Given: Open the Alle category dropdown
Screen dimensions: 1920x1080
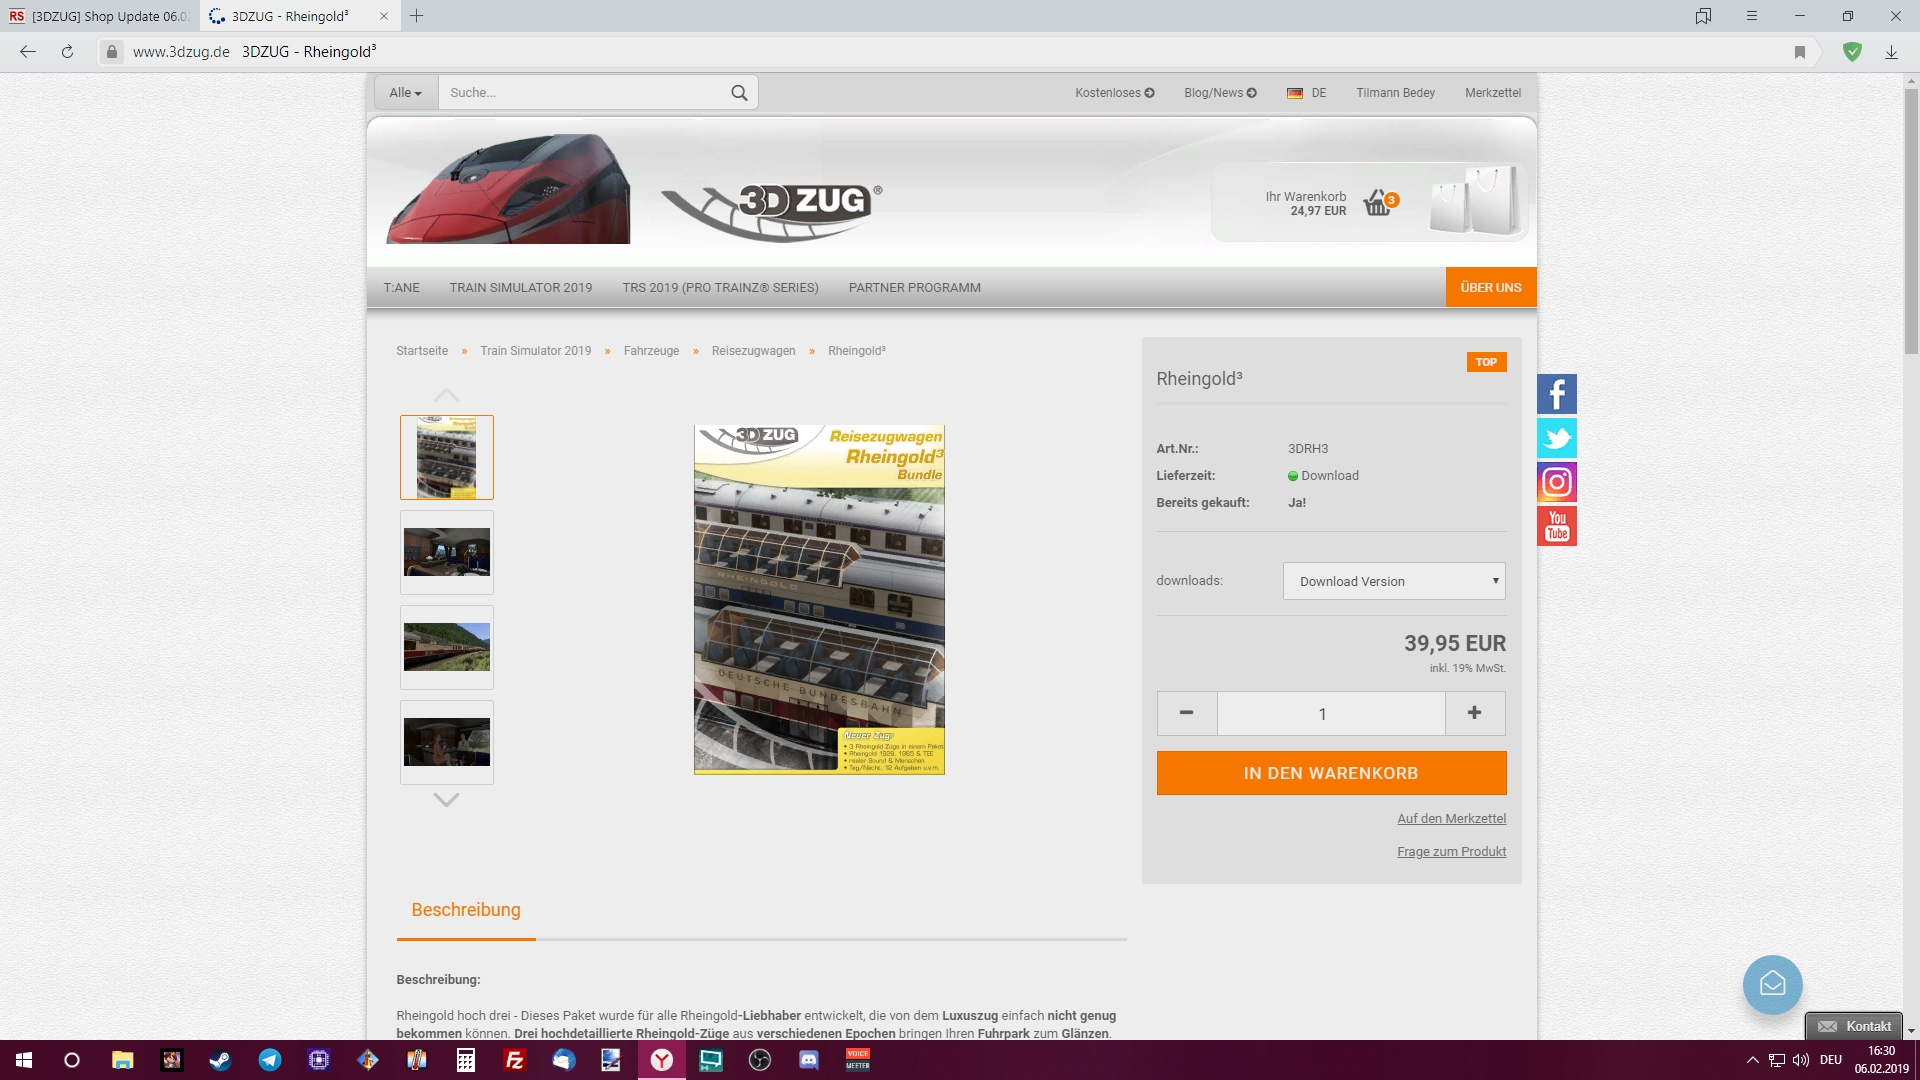Looking at the screenshot, I should (405, 93).
